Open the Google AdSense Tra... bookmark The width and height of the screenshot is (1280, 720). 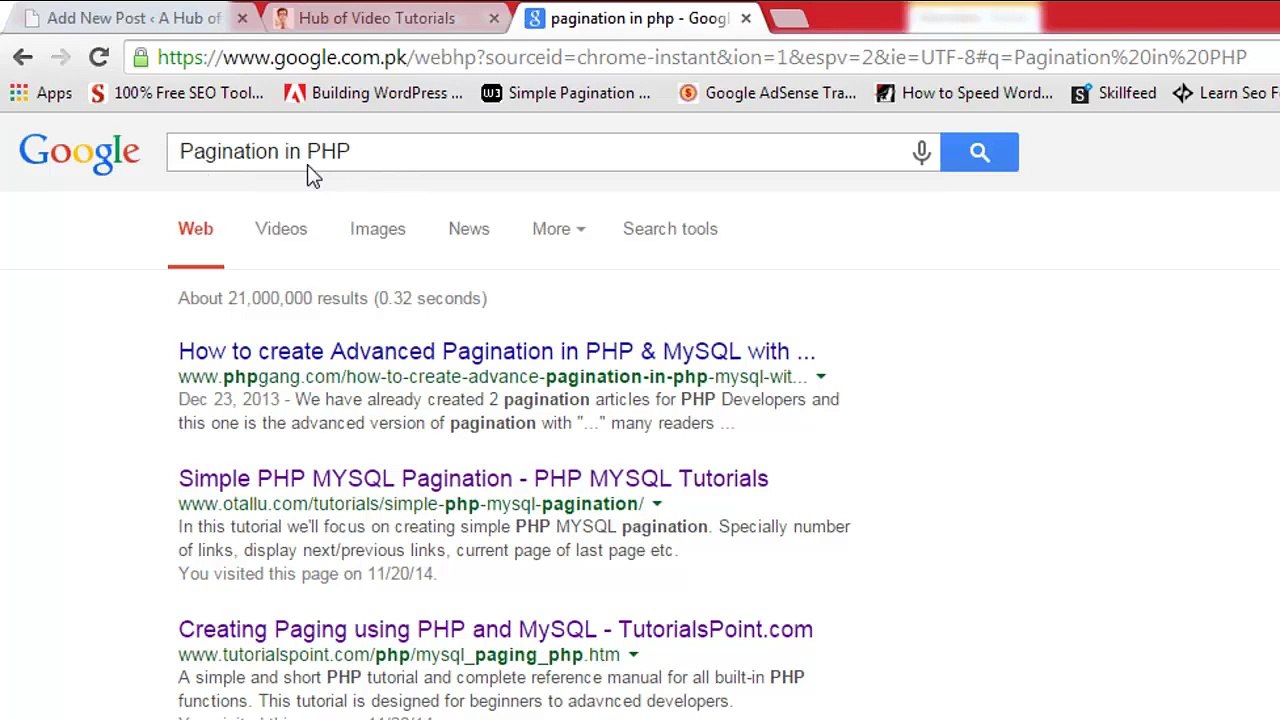(x=767, y=93)
